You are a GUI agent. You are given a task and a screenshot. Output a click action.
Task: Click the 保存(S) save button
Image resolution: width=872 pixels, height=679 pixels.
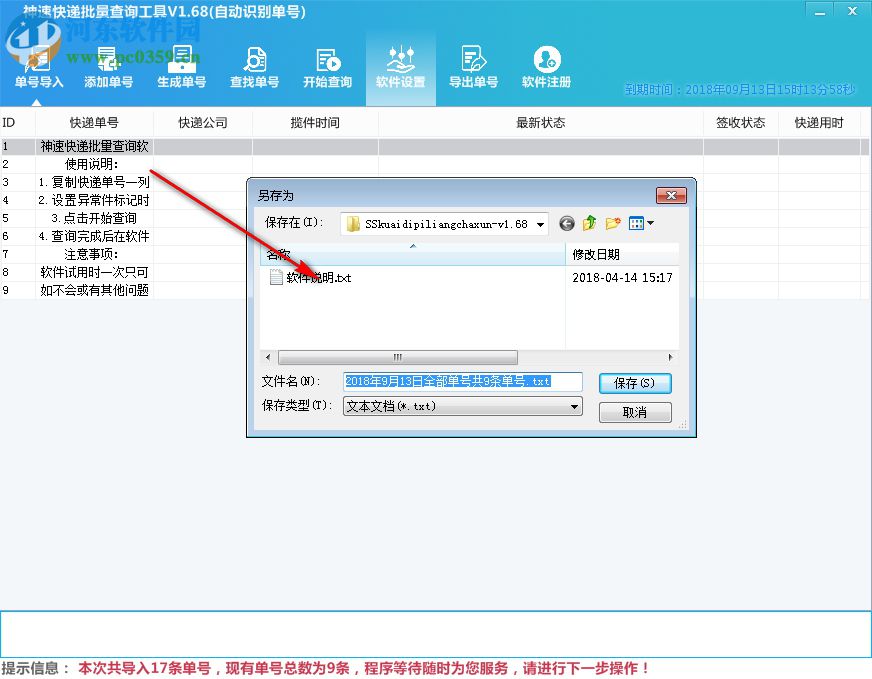click(x=636, y=382)
